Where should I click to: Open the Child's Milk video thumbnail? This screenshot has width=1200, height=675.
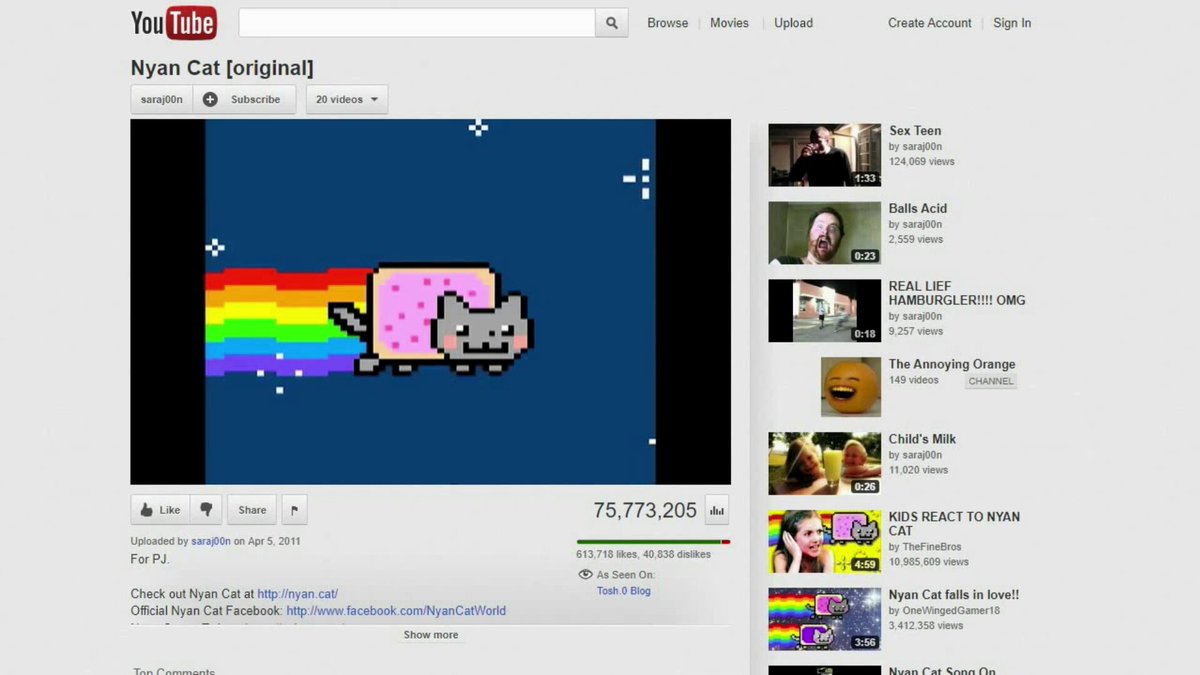coord(824,463)
